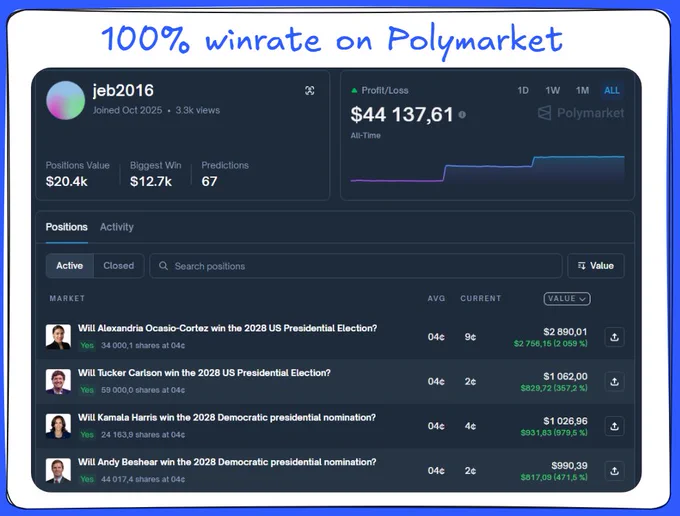Switch to the Activity tab

click(117, 227)
